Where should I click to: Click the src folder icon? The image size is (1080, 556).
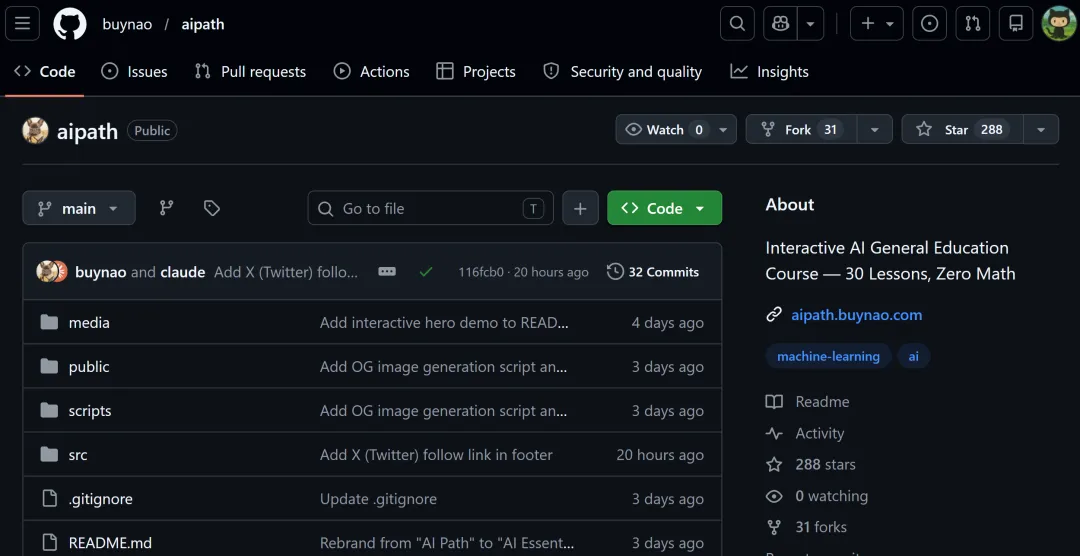pyautogui.click(x=49, y=455)
